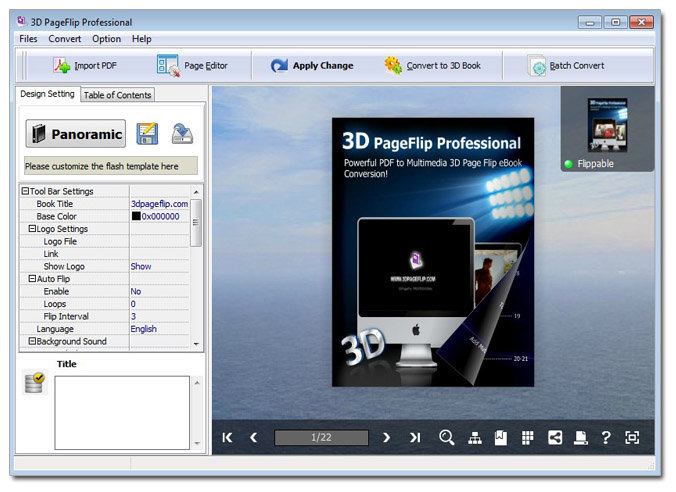Select the Design Setting tab
Image resolution: width=676 pixels, height=492 pixels.
[47, 94]
